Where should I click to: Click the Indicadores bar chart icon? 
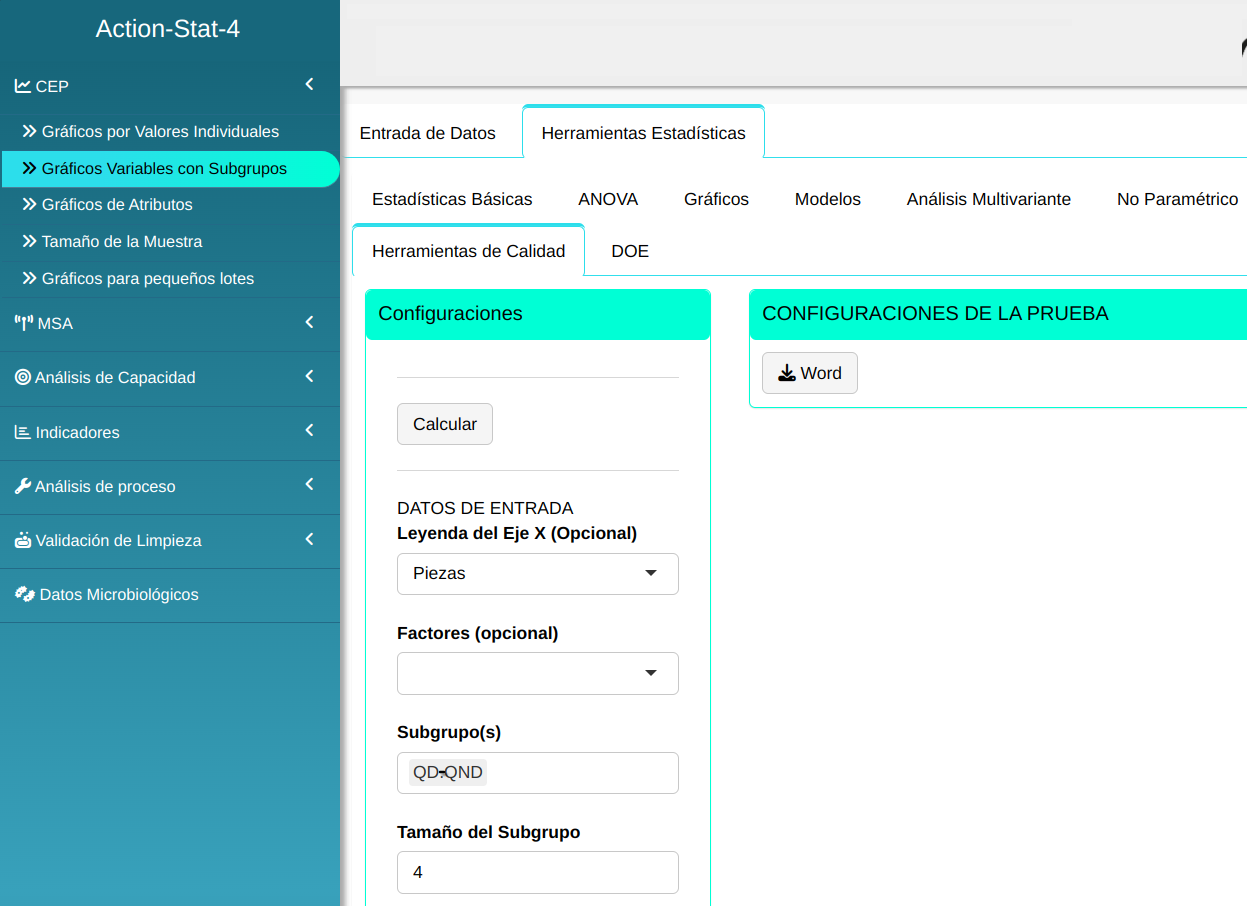[23, 432]
